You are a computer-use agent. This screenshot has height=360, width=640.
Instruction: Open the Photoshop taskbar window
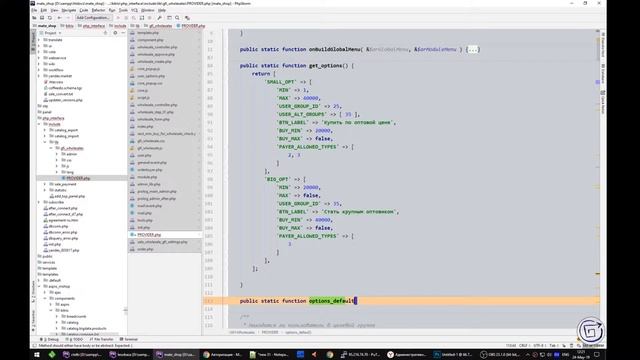pyautogui.click(x=453, y=355)
